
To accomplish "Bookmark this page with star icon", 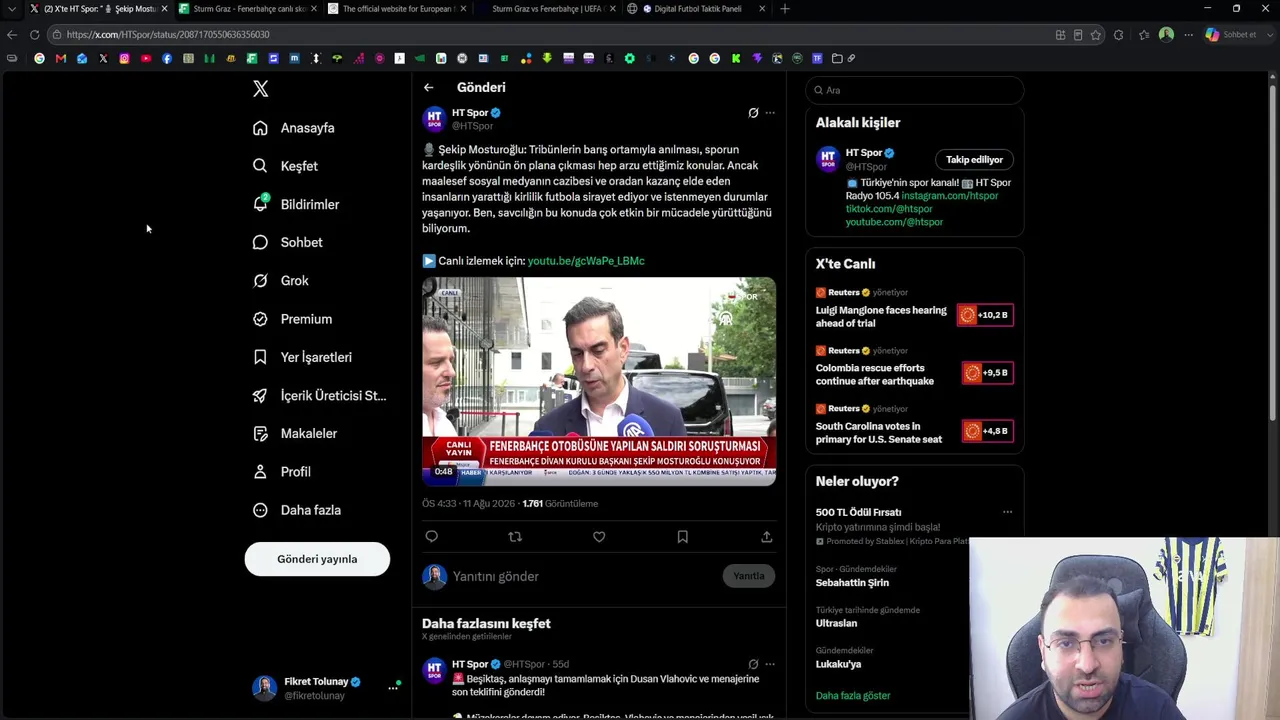I will tap(1096, 34).
